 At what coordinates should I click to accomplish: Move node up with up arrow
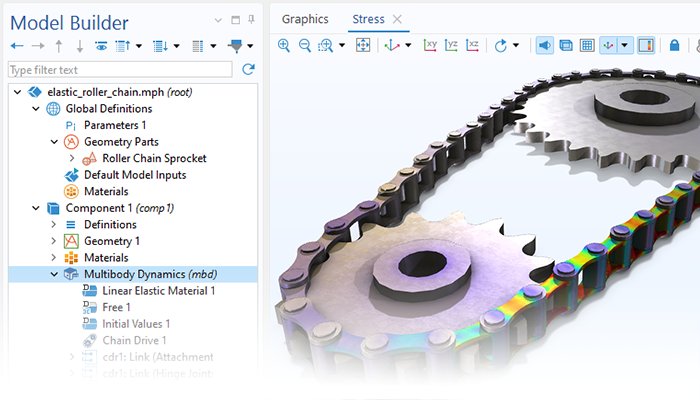(x=58, y=46)
